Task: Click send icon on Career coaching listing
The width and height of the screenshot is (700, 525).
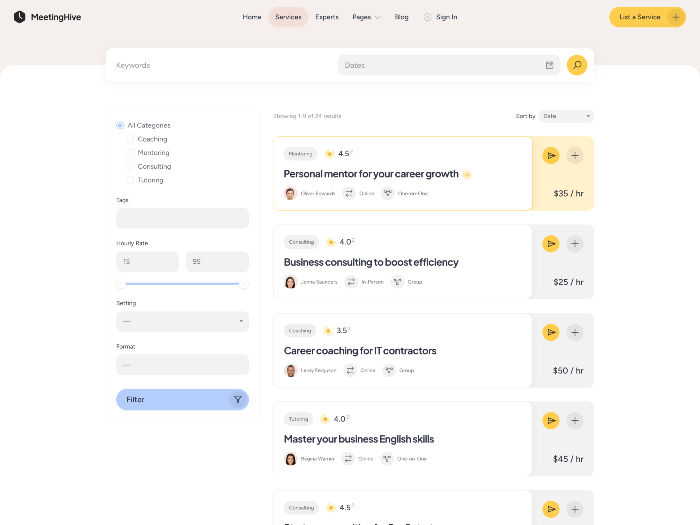Action: (x=551, y=332)
